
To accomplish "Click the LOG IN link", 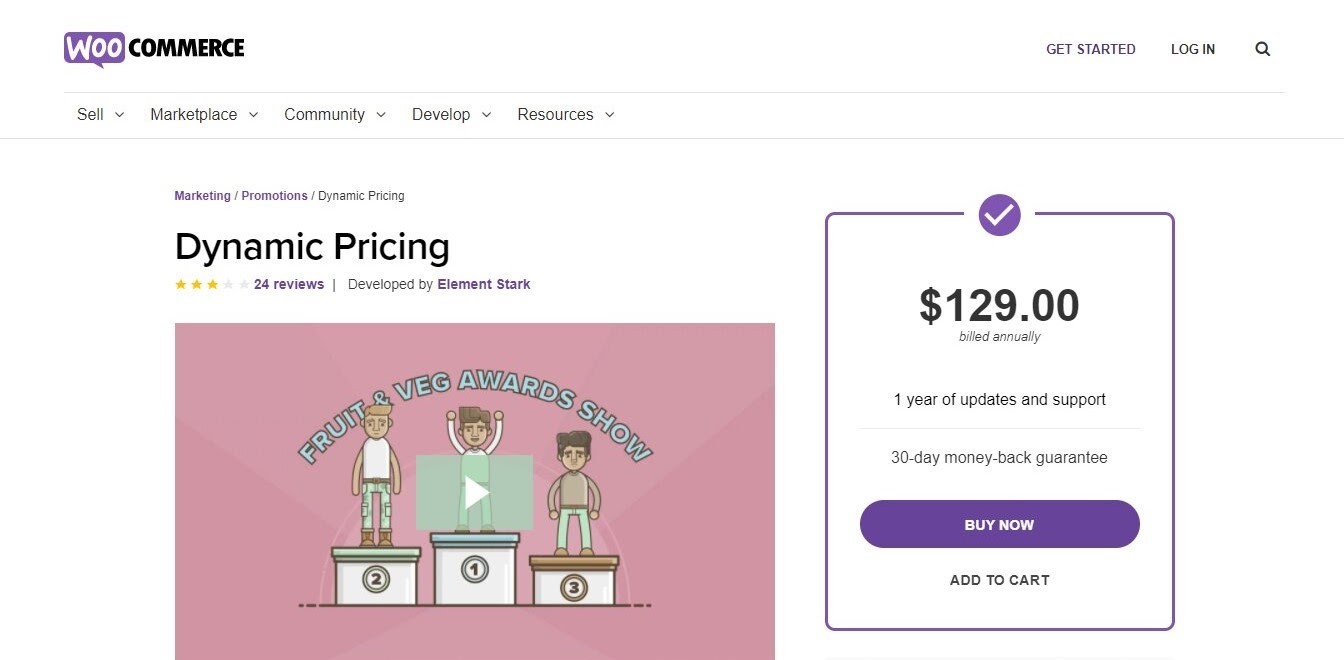I will (1193, 49).
